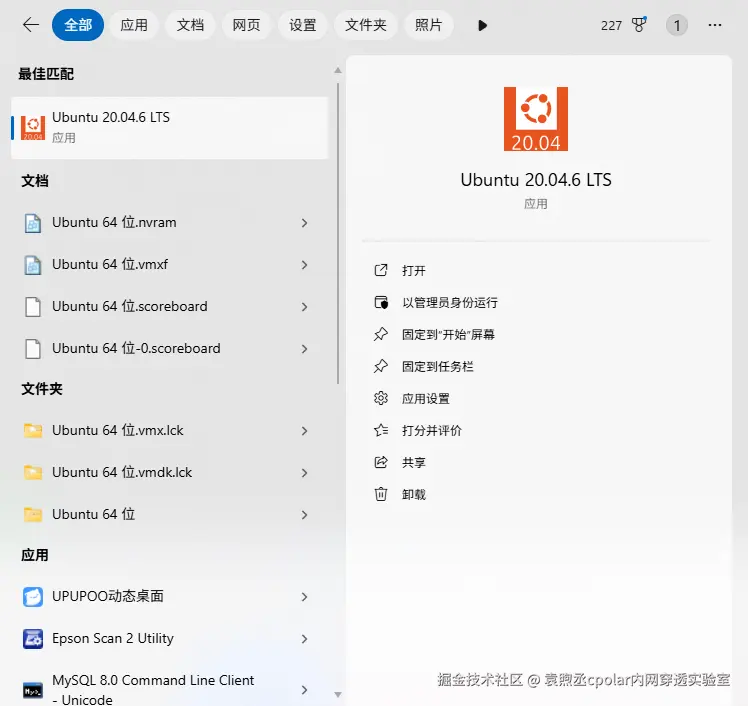This screenshot has width=748, height=706.
Task: Expand the Ubuntu 64 位.vmxf chevron
Action: pyautogui.click(x=305, y=265)
